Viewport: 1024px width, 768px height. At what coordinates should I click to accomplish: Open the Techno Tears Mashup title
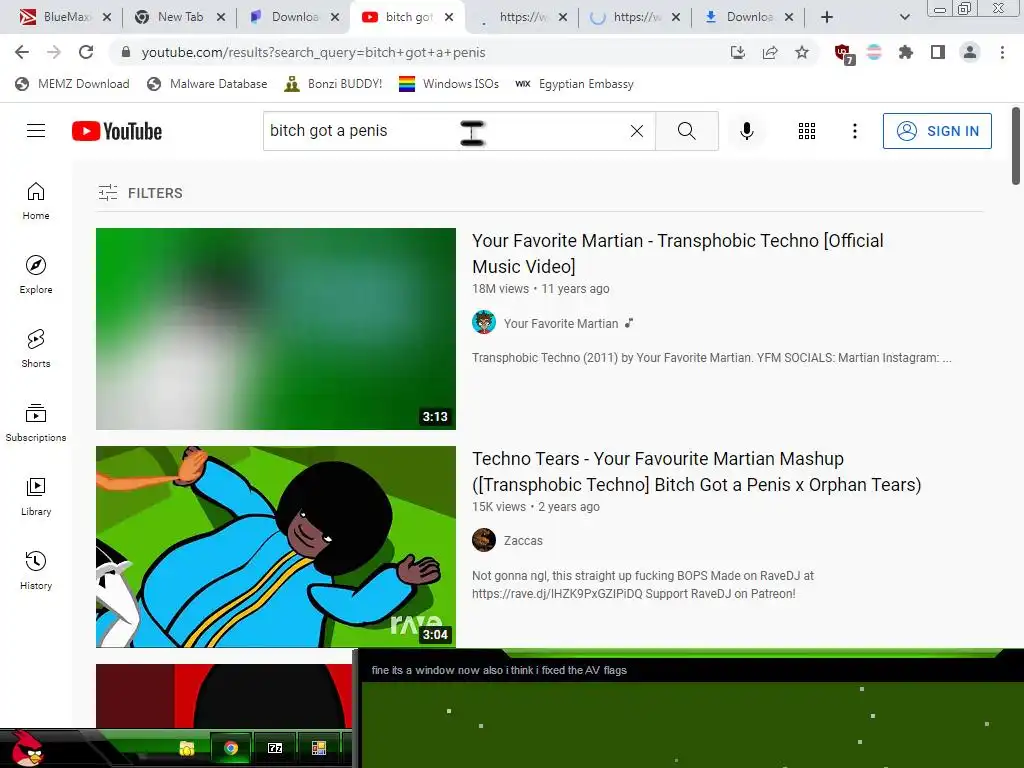coord(696,472)
